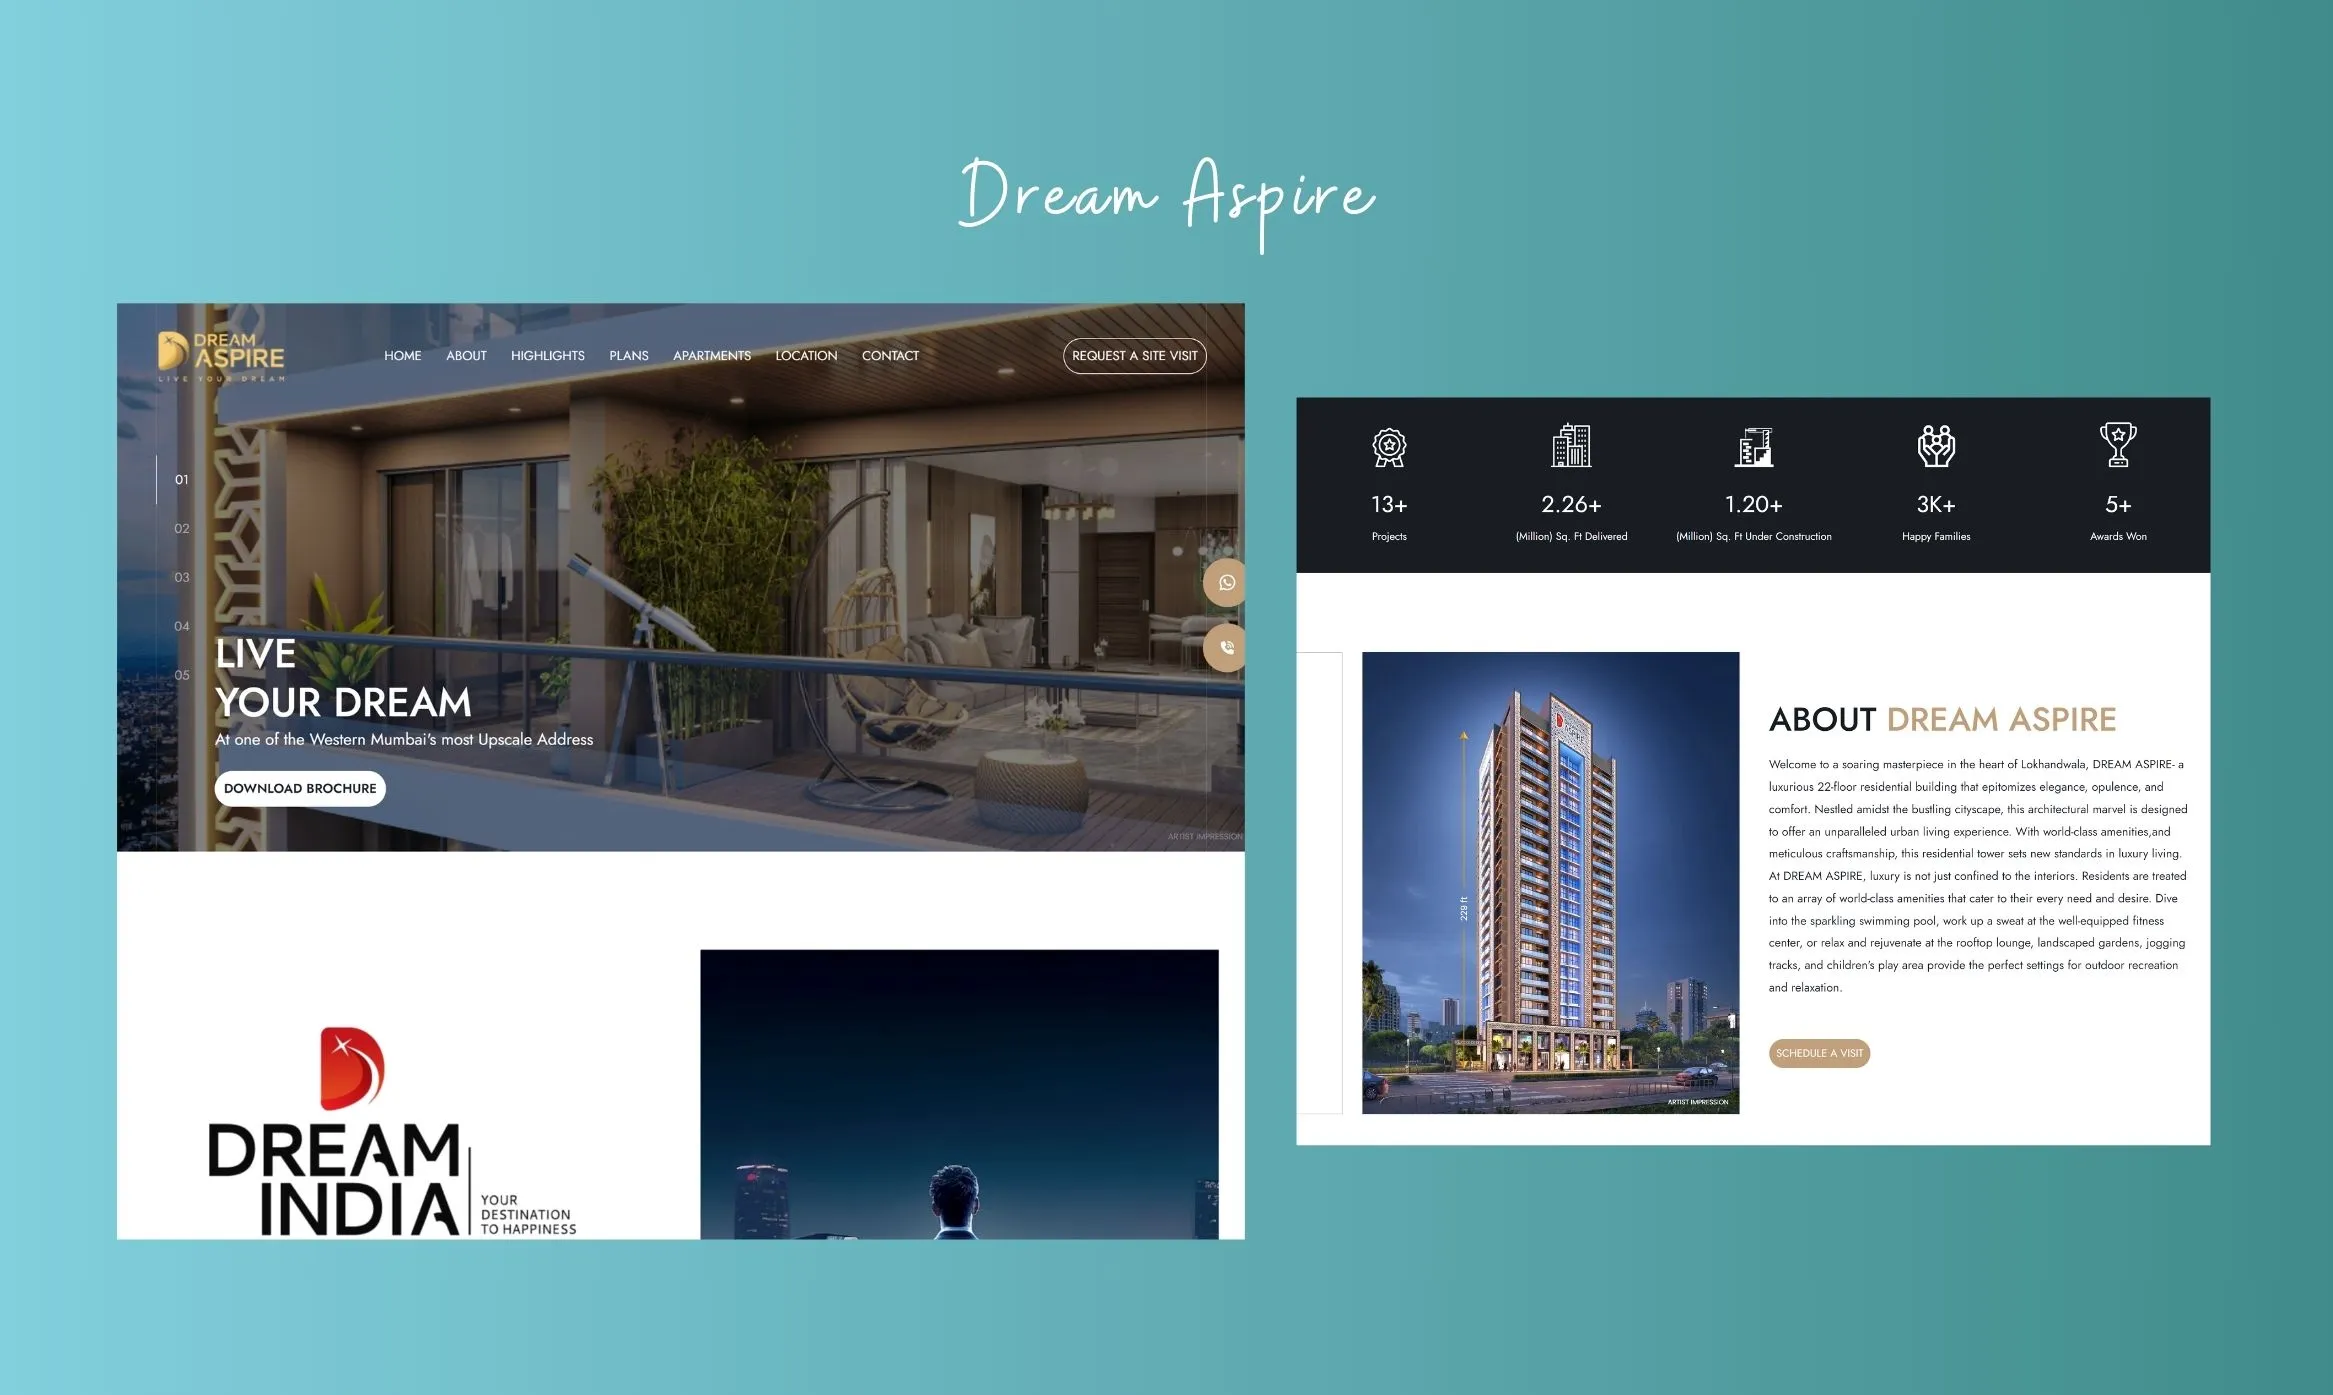This screenshot has height=1395, width=2333.
Task: Click the night skyline man image
Action: [x=958, y=1094]
